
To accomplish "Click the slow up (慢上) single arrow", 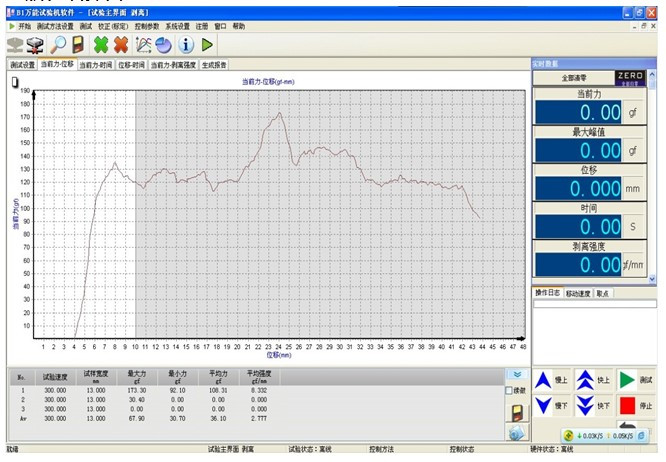I will (x=543, y=380).
